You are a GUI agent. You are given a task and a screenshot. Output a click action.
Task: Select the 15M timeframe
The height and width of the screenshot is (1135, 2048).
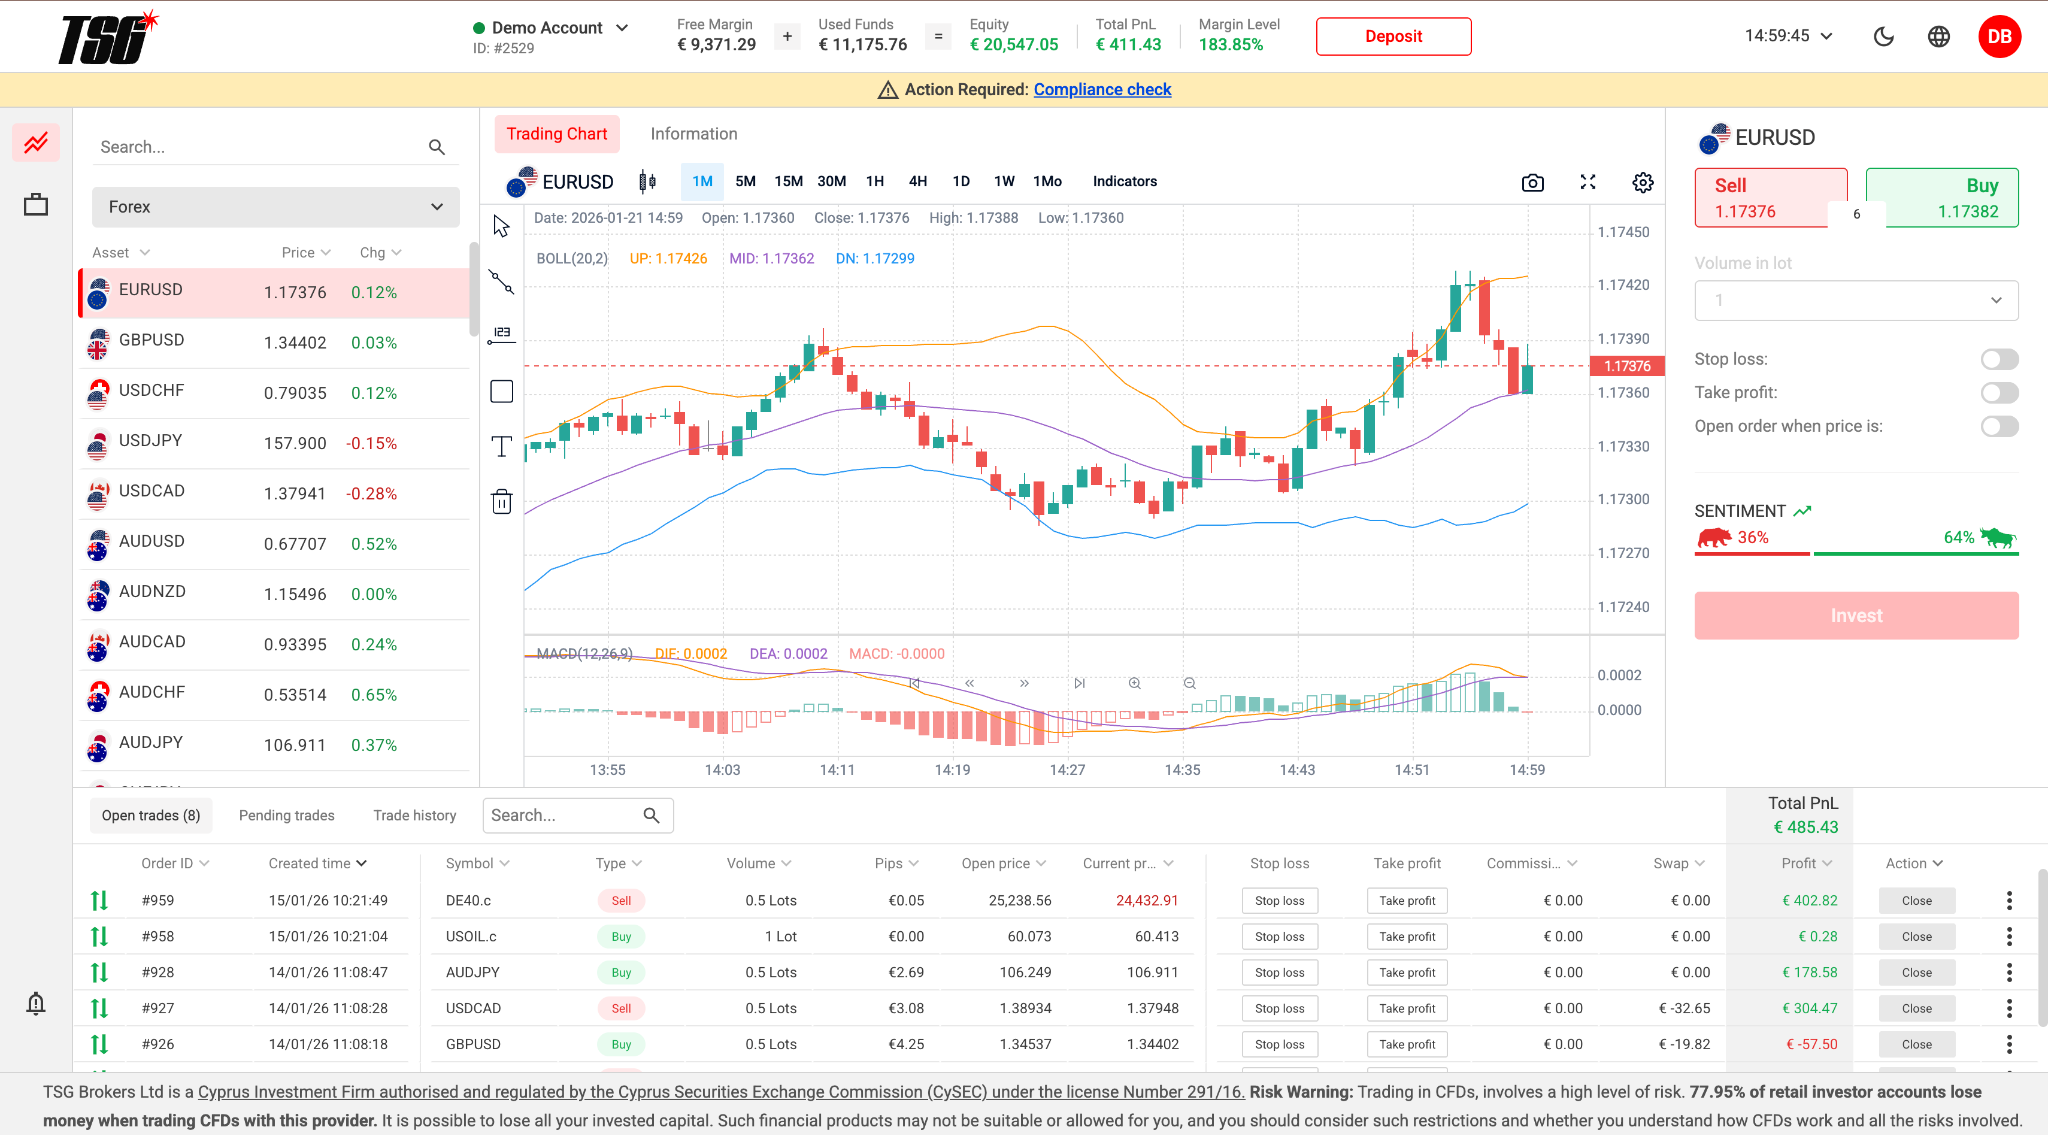[x=788, y=181]
